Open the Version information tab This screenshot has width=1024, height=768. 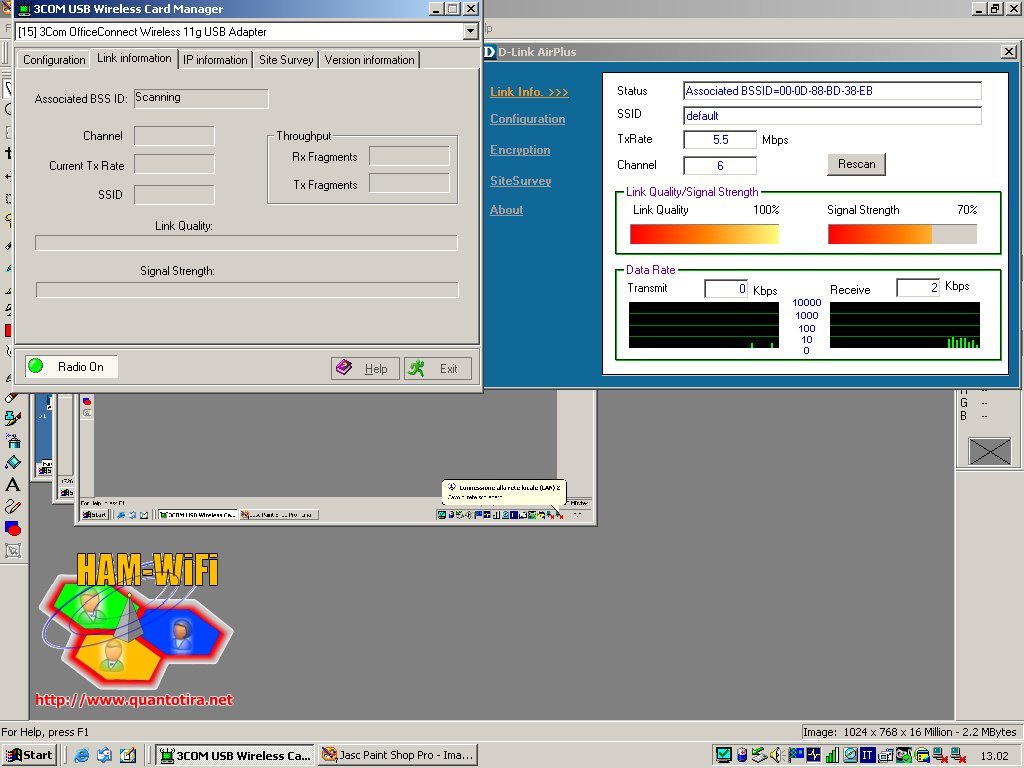[x=370, y=59]
